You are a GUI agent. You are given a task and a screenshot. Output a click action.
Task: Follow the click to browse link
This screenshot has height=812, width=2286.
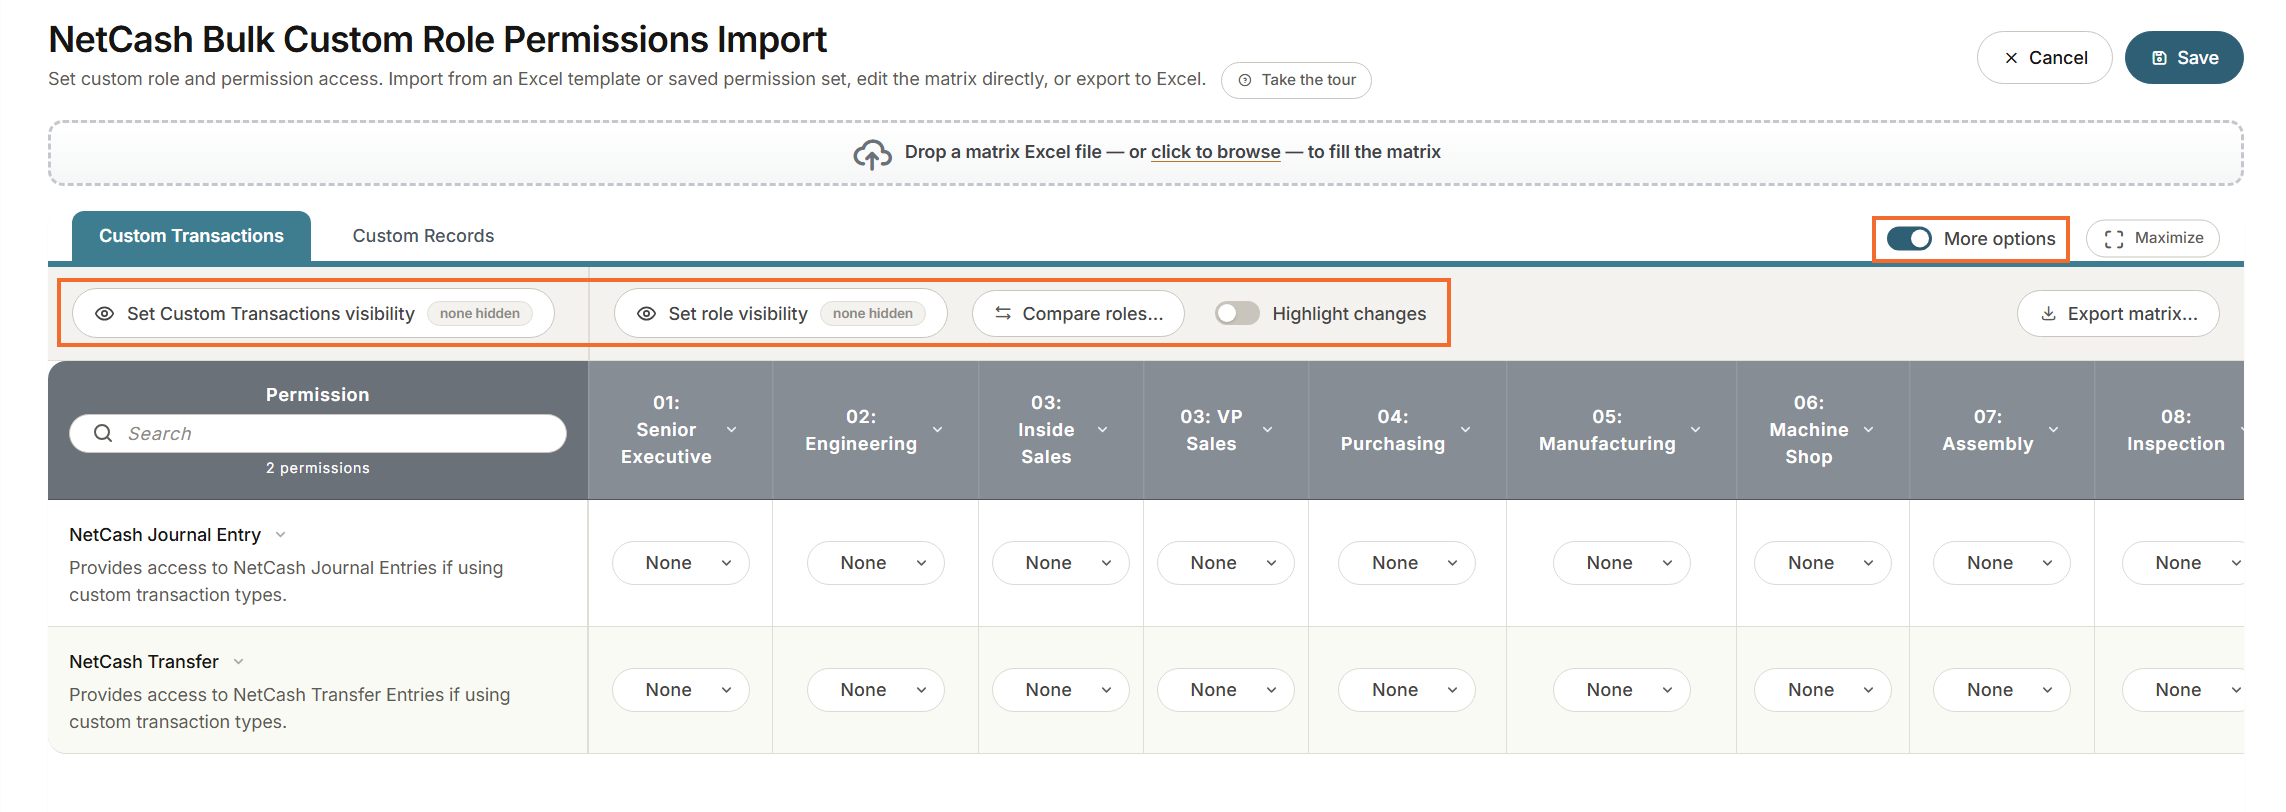click(1215, 152)
